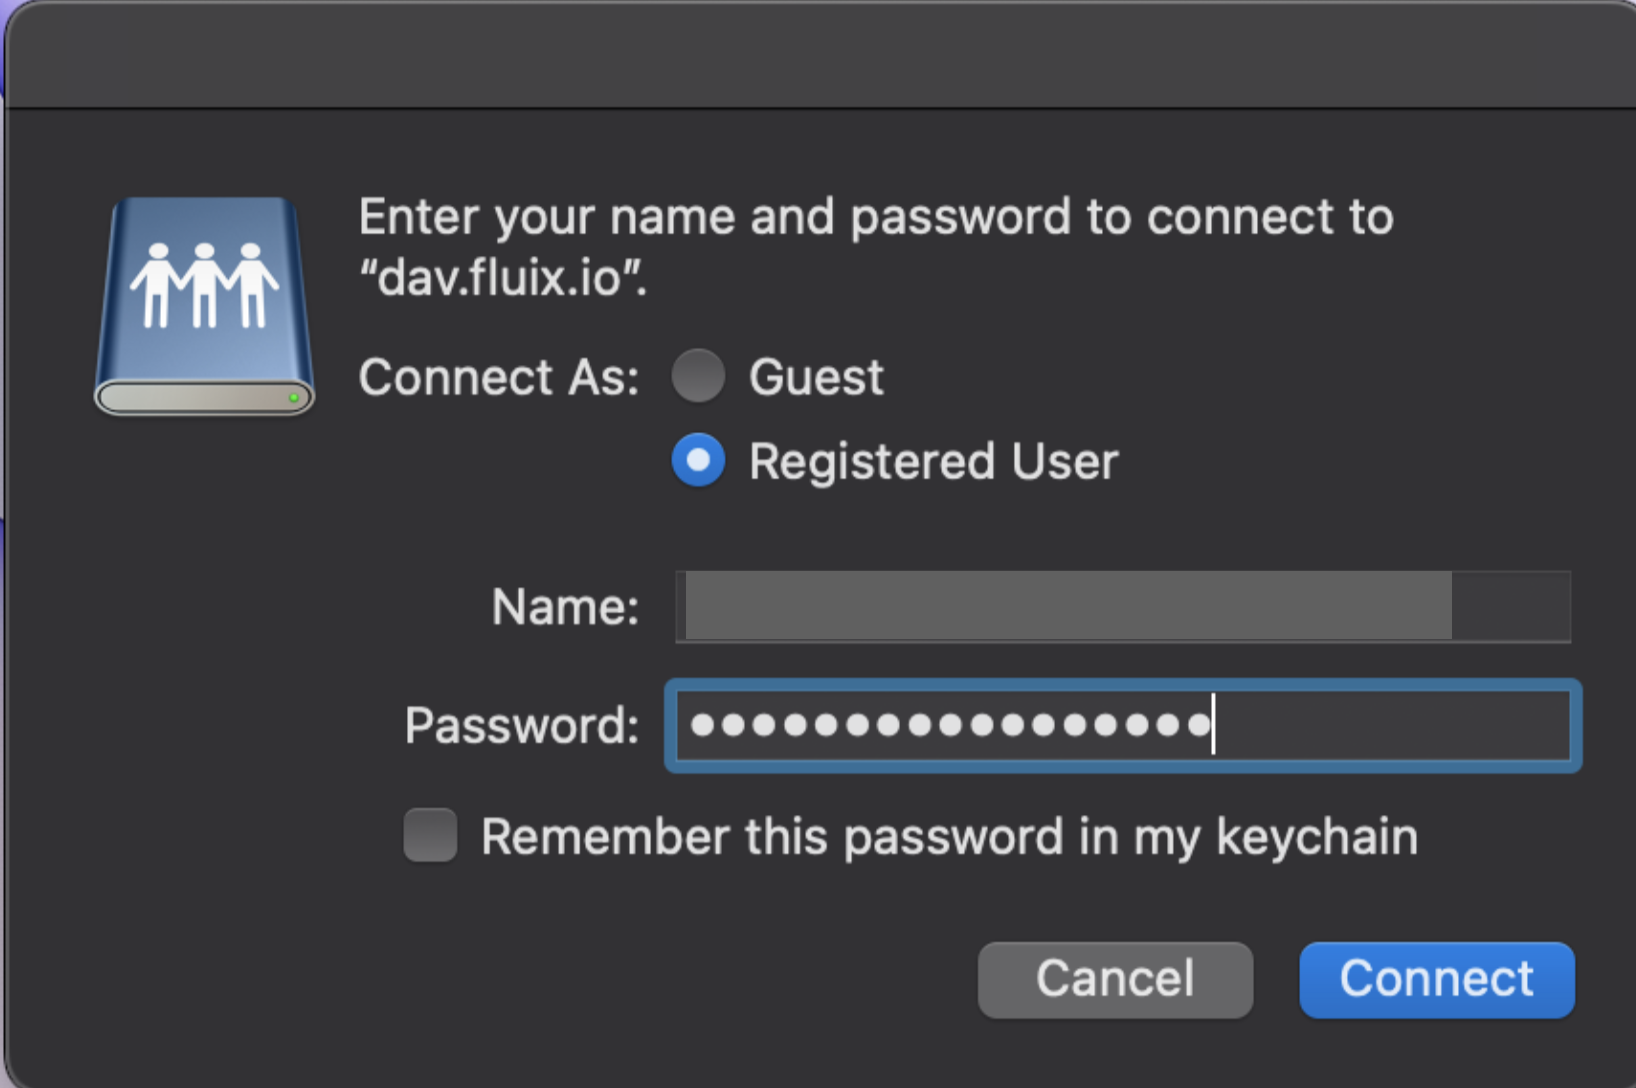Click the shared network drive icon
The width and height of the screenshot is (1636, 1088).
click(205, 306)
